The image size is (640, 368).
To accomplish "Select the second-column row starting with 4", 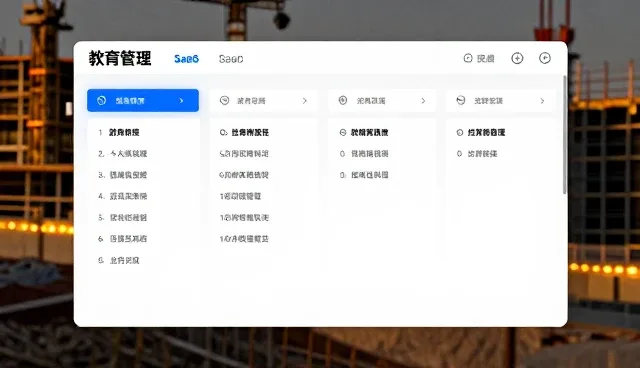I will click(244, 175).
